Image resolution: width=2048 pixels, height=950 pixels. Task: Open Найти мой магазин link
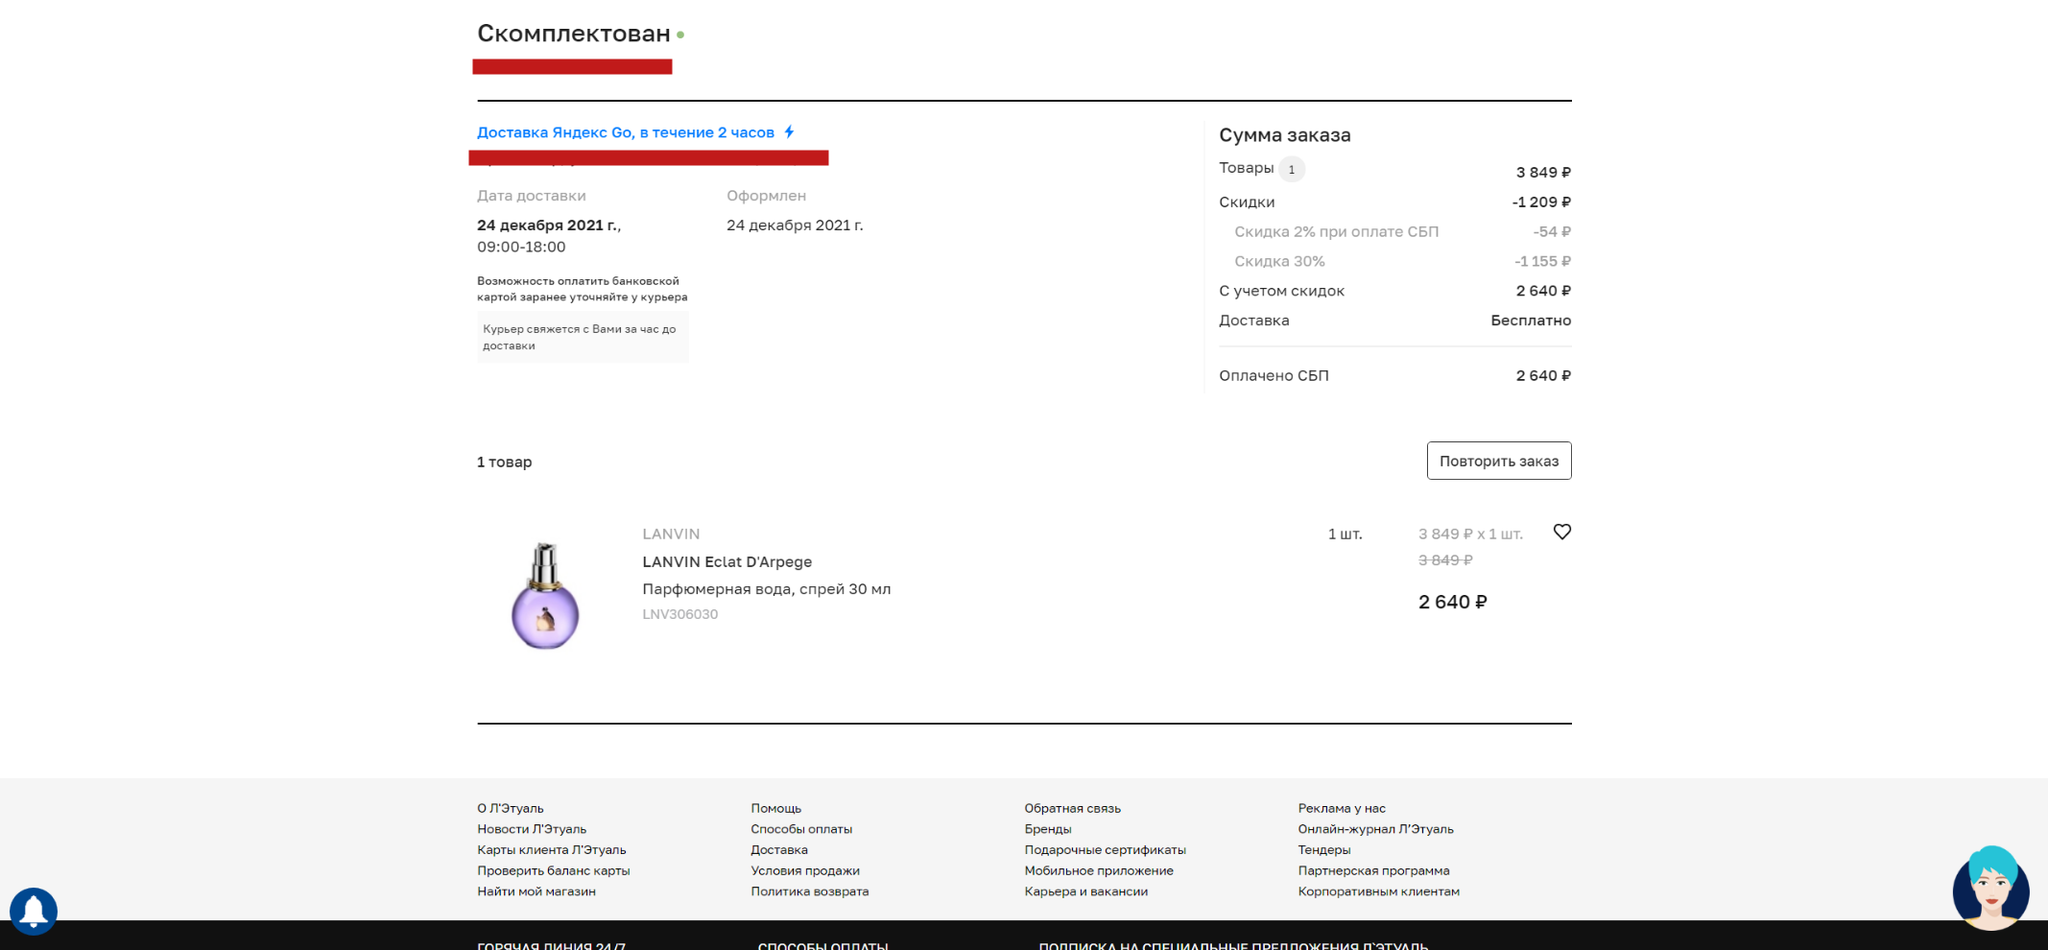(536, 892)
